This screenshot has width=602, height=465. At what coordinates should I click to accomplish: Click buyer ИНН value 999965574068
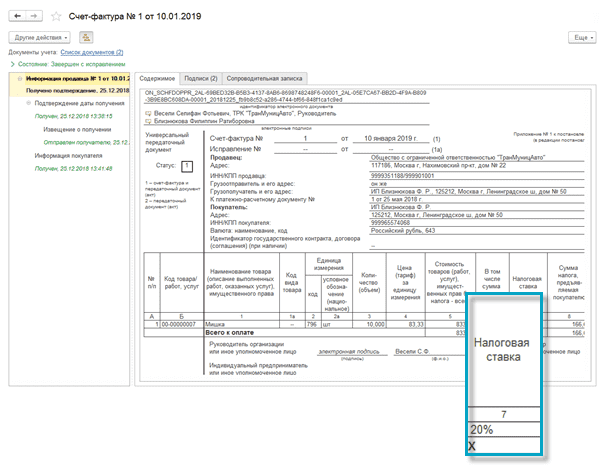click(x=390, y=223)
